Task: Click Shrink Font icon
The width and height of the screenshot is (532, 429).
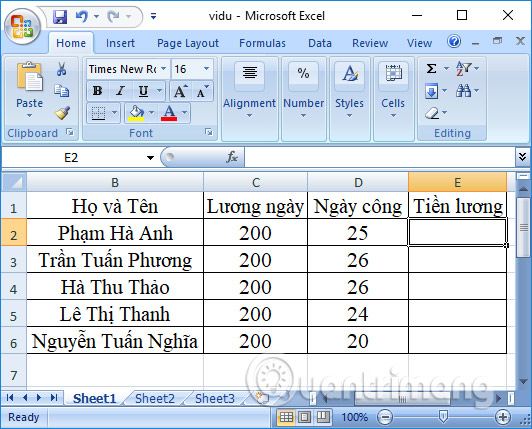Action: point(203,91)
